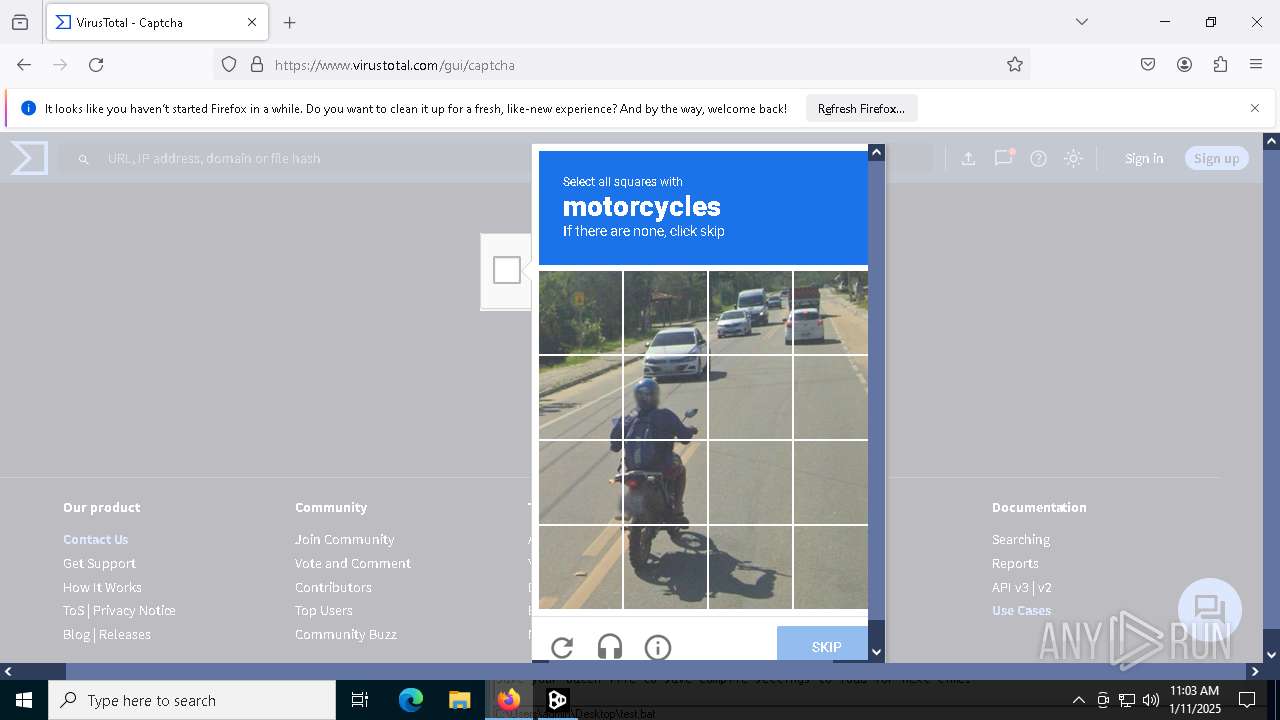Screen dimensions: 1280x720
Task: Open the captcha info icon
Action: click(x=658, y=648)
